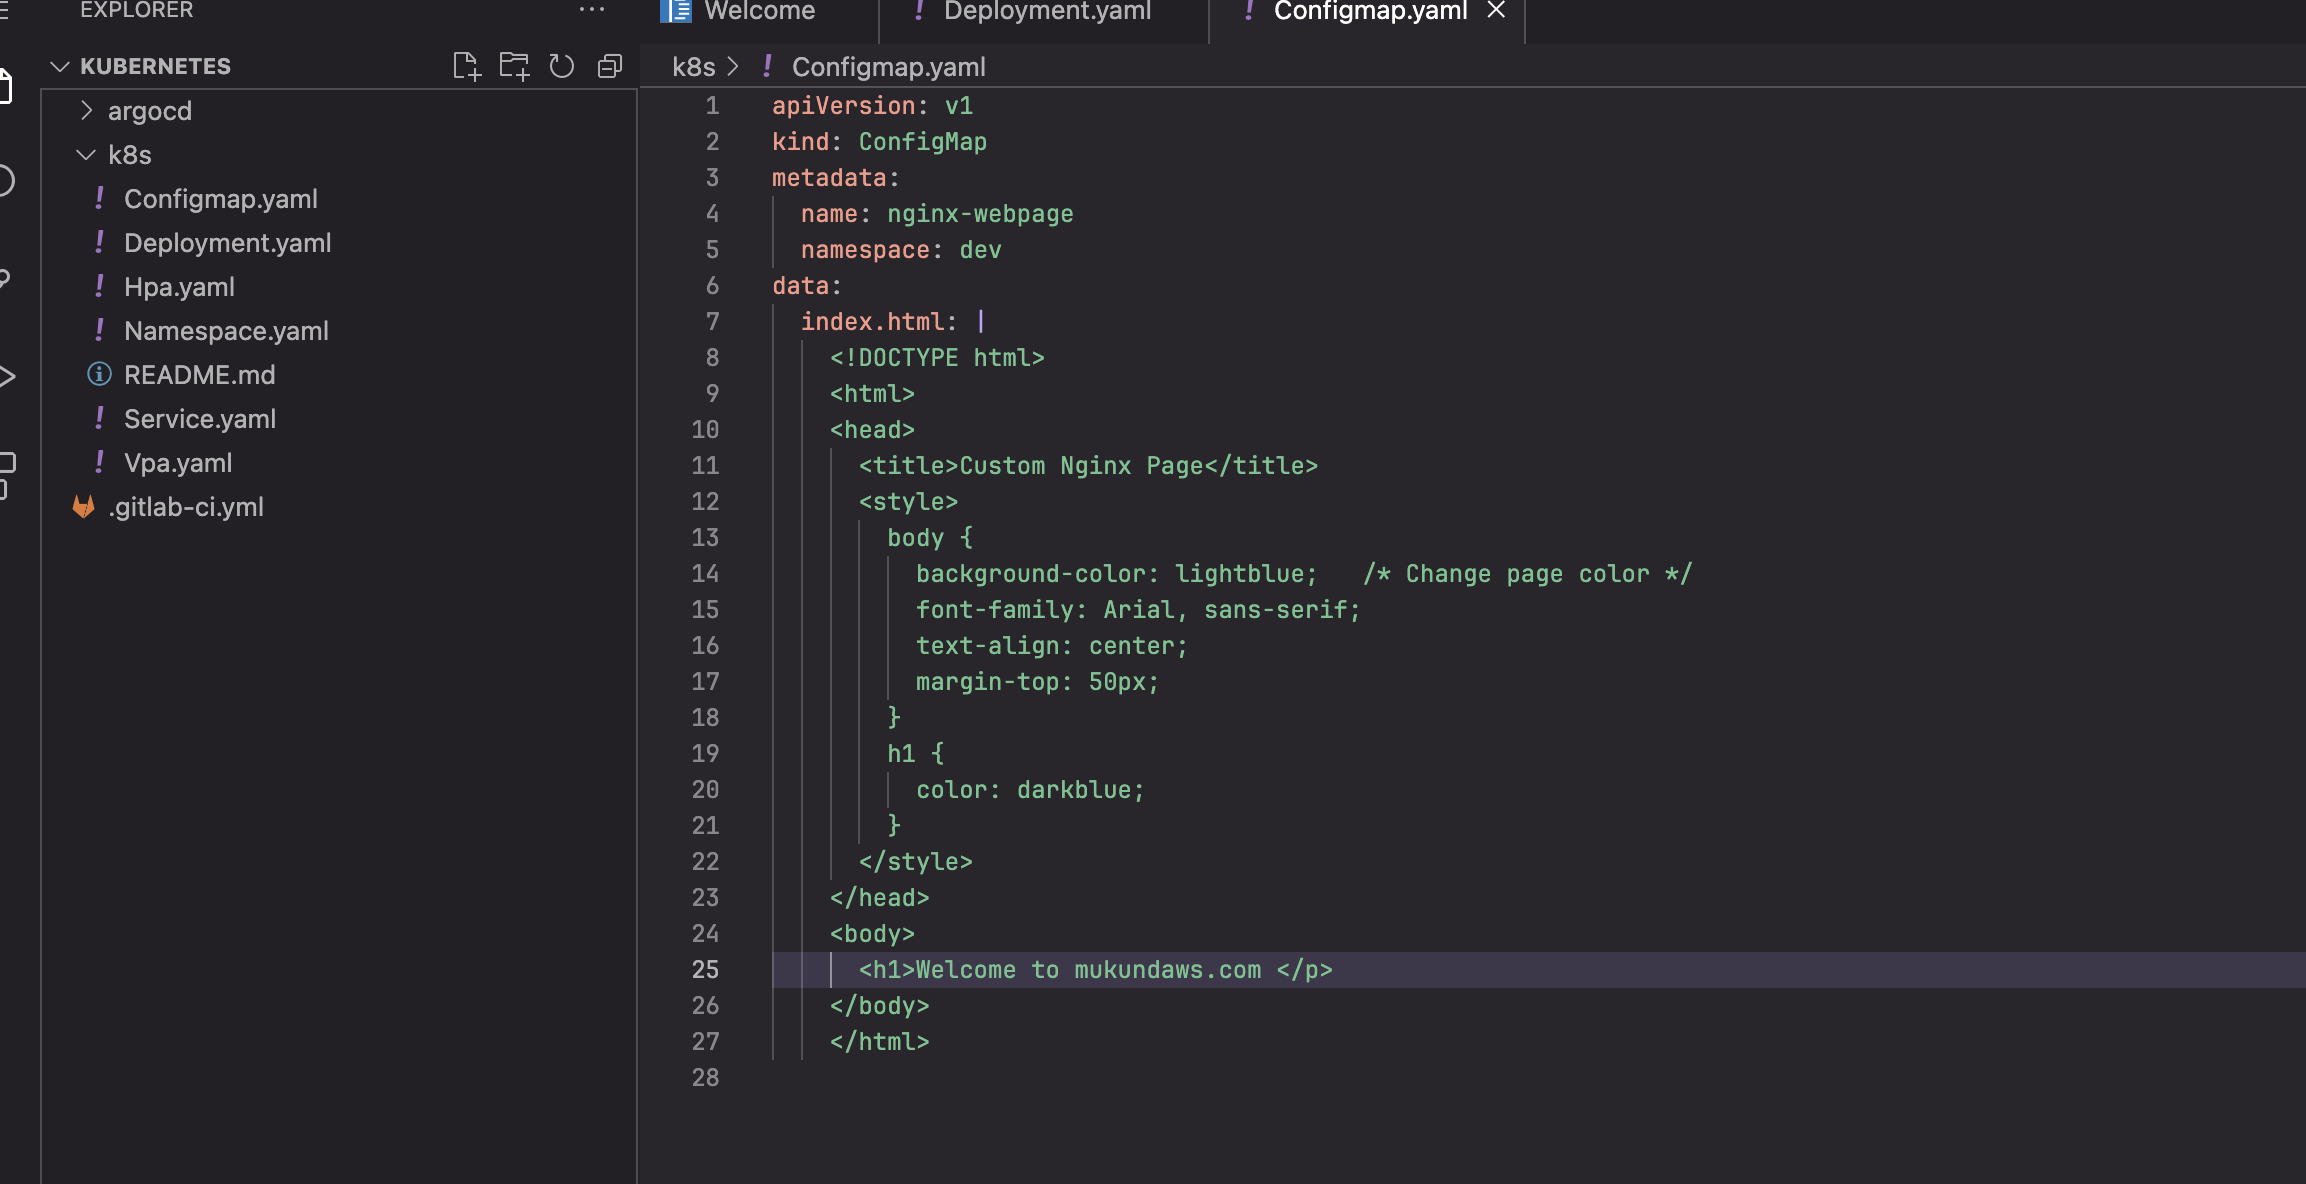2306x1184 pixels.
Task: Click line number 14 in the gutter
Action: 705,574
